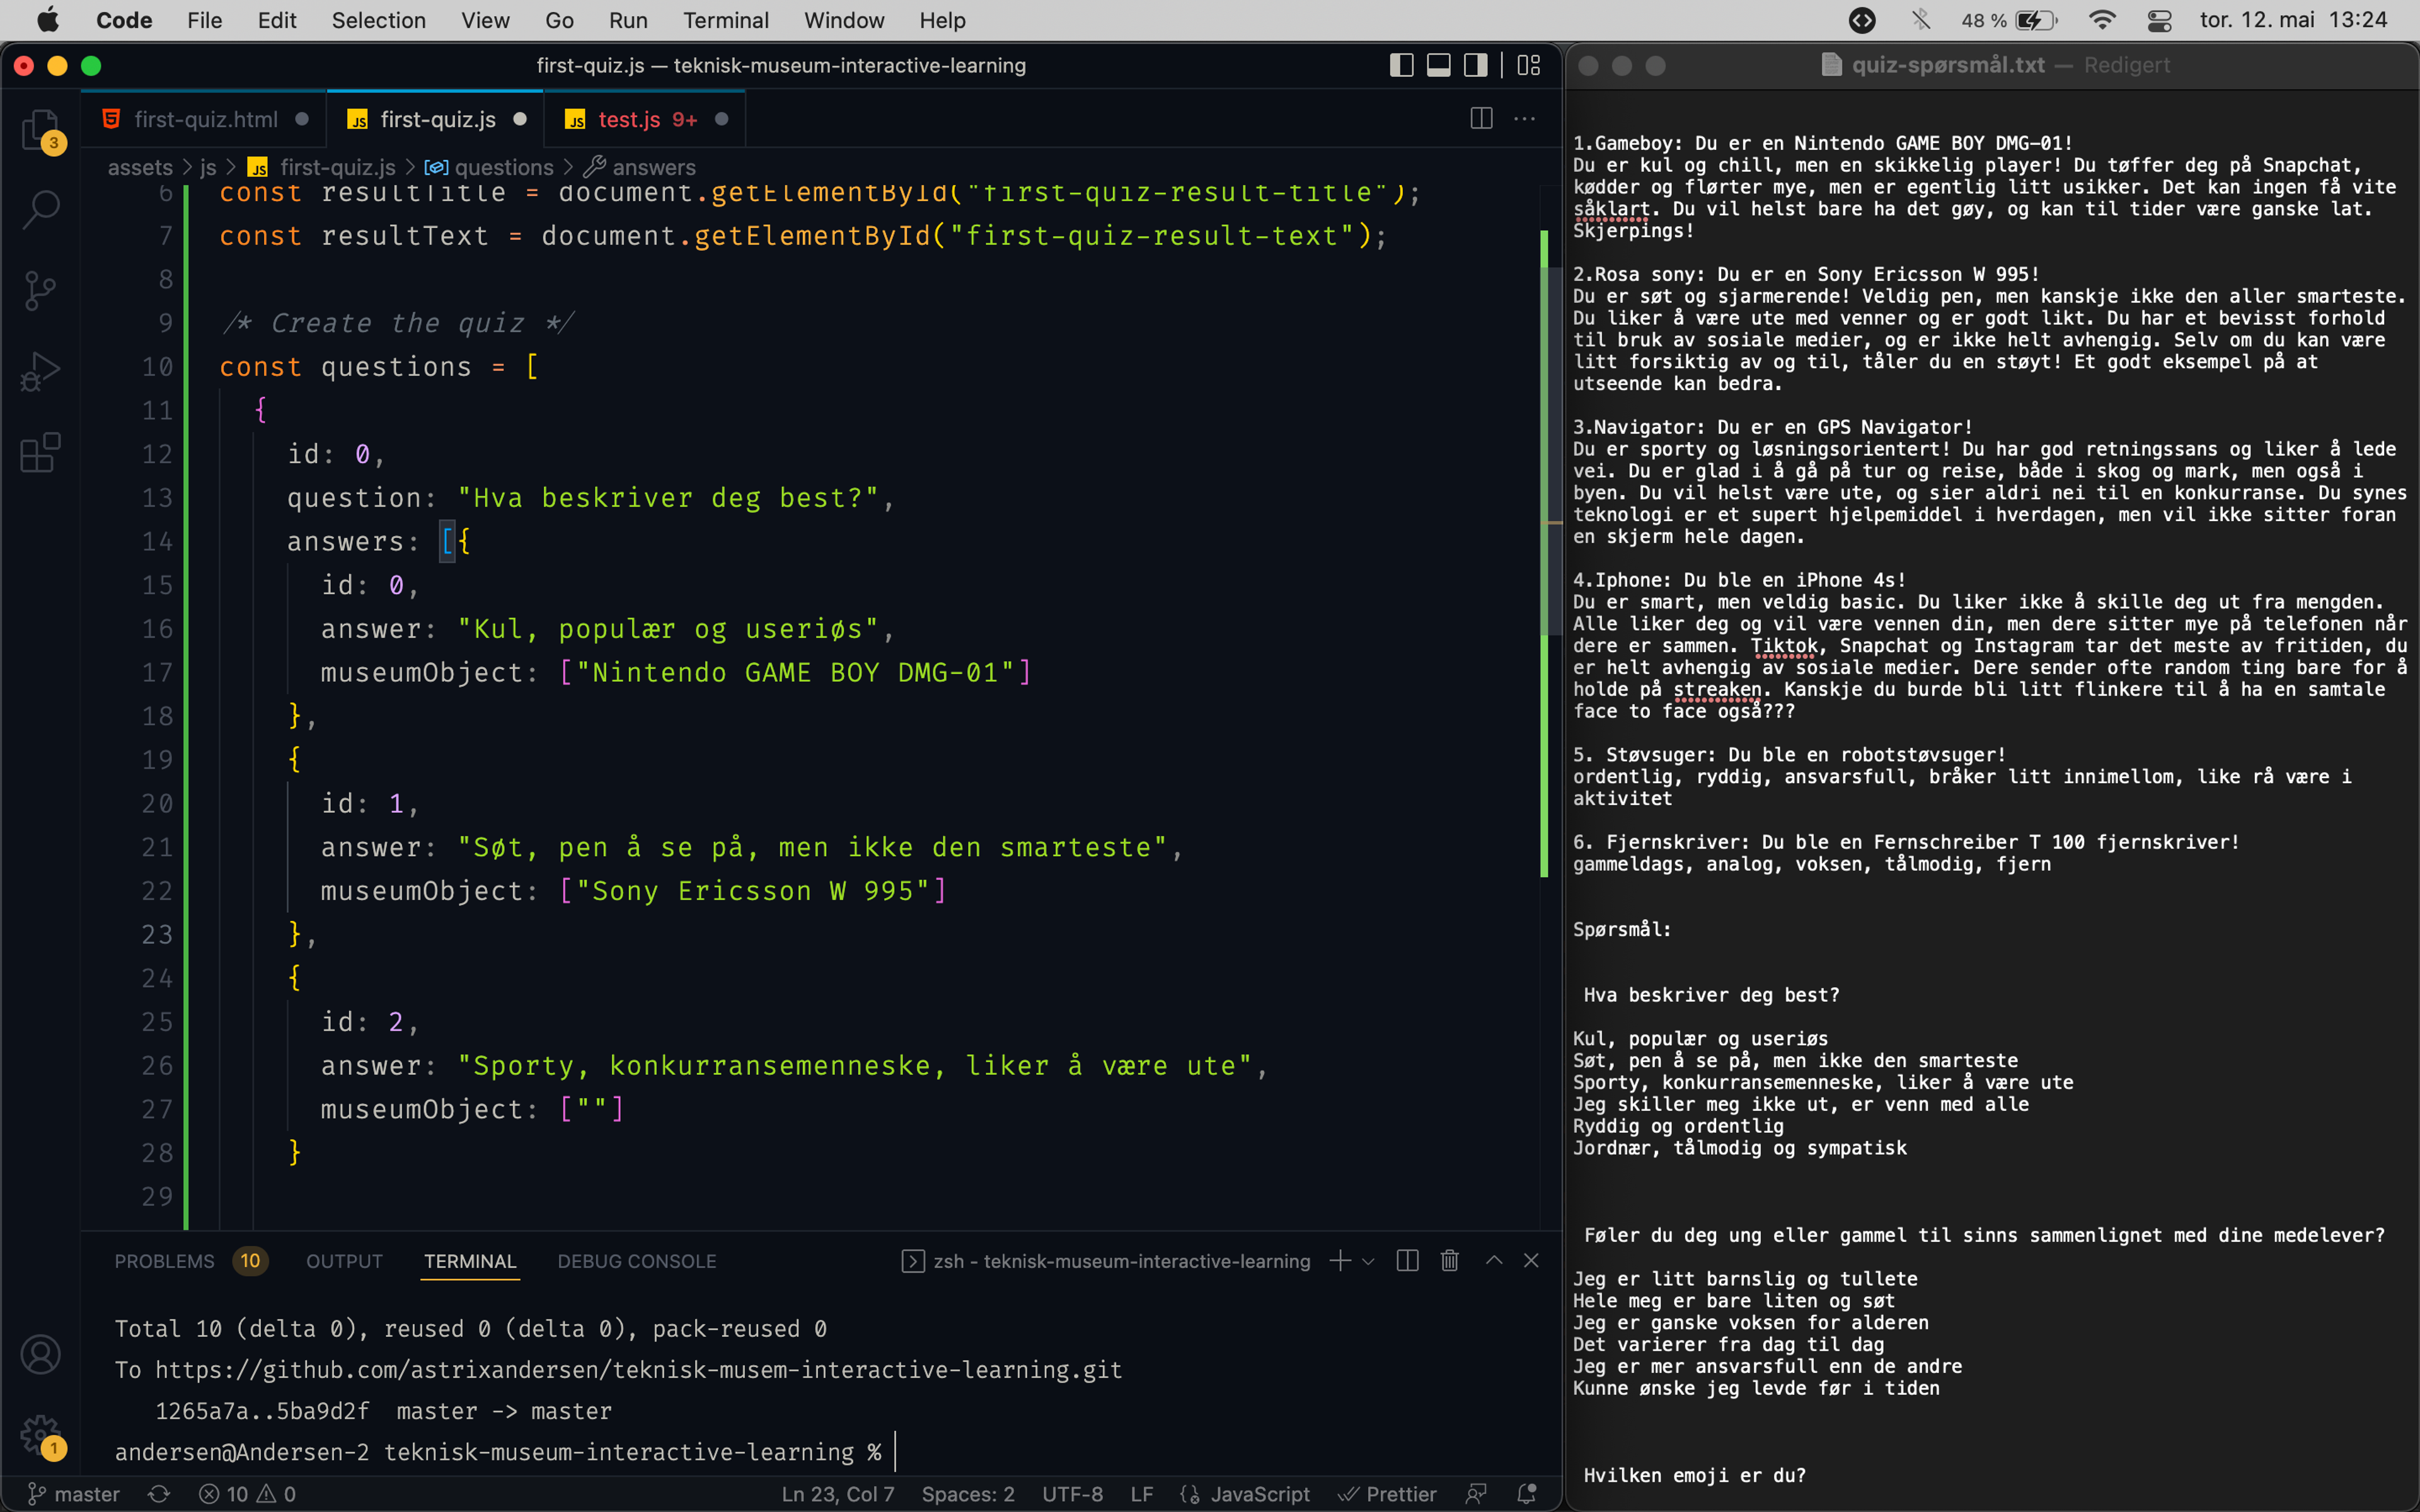Maximize the panel with the chevron up
This screenshot has height=1512, width=2420.
coord(1493,1261)
